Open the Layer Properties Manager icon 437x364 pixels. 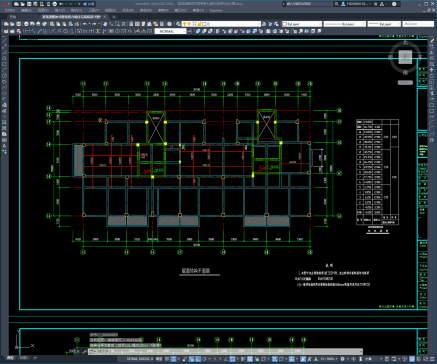pyautogui.click(x=178, y=24)
